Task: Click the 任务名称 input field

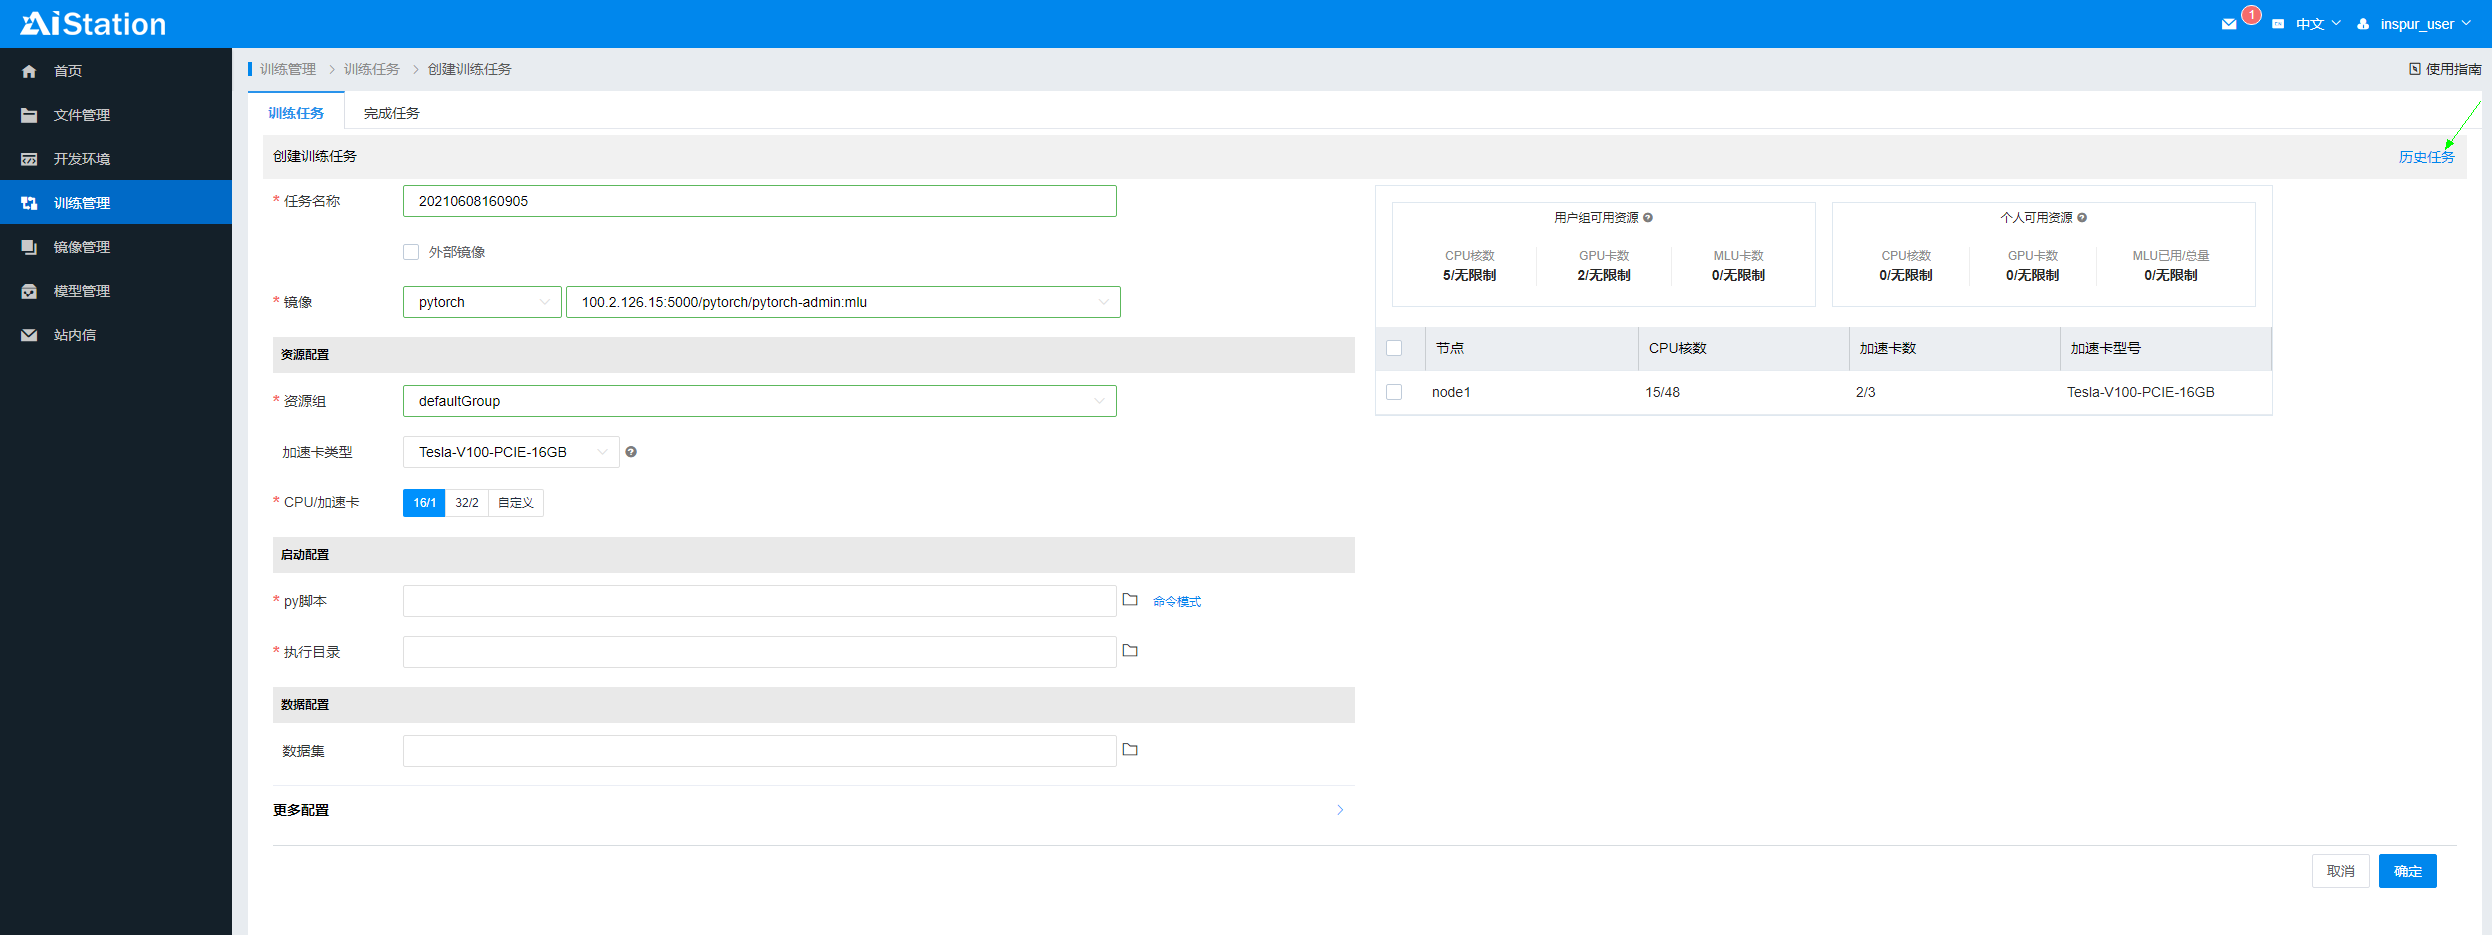Action: [759, 201]
